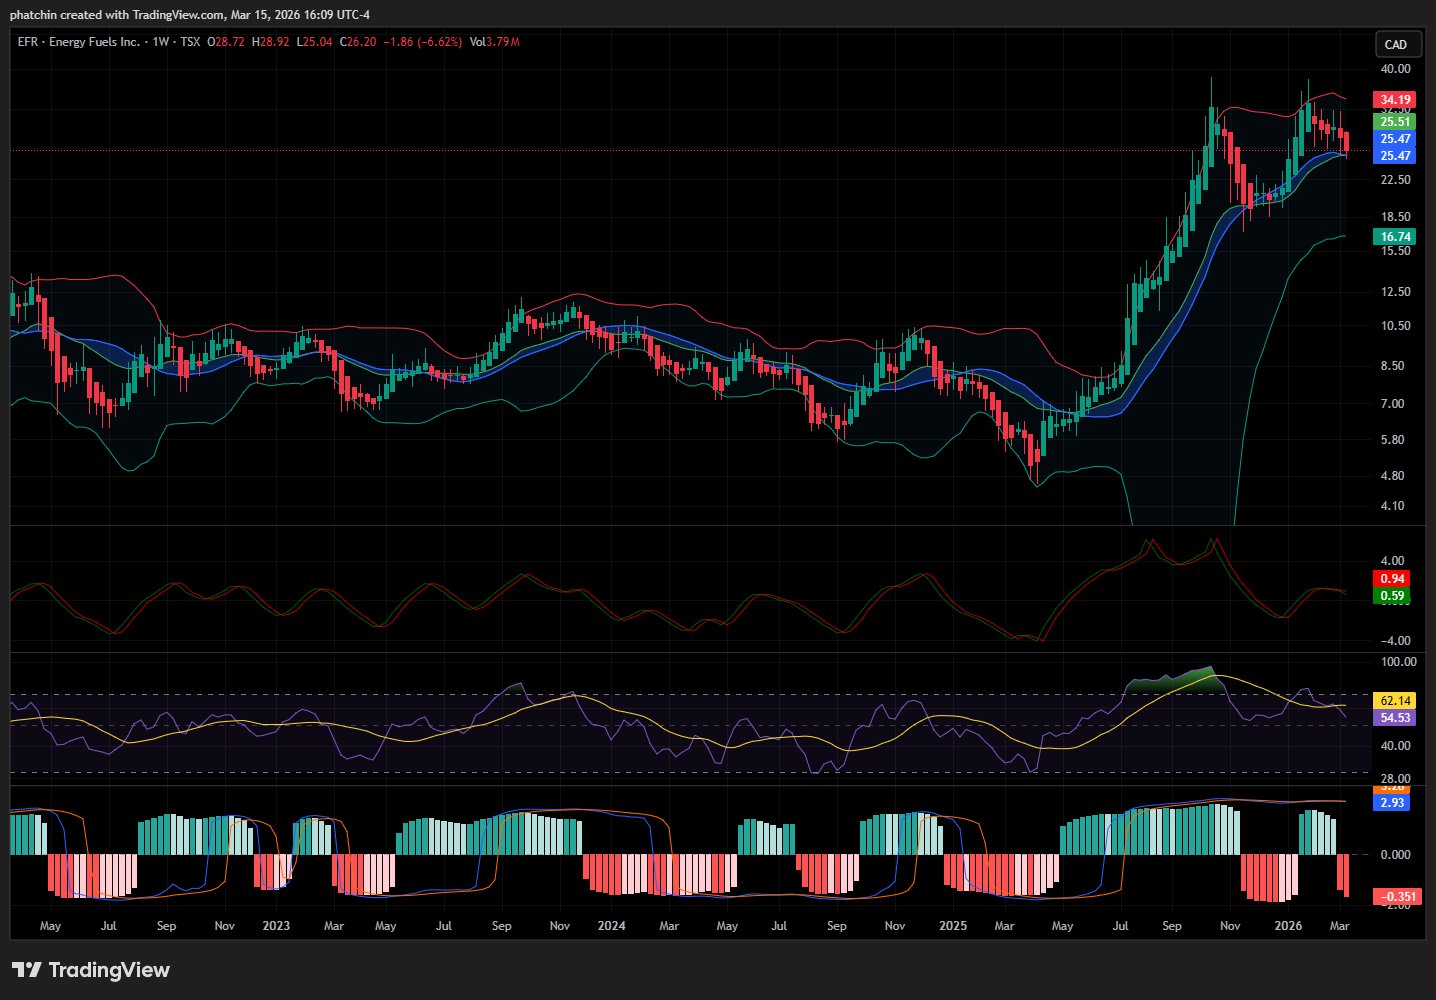The image size is (1436, 1000).
Task: Click the EFR Energy Fuels Inc. symbol title
Action: (x=79, y=42)
